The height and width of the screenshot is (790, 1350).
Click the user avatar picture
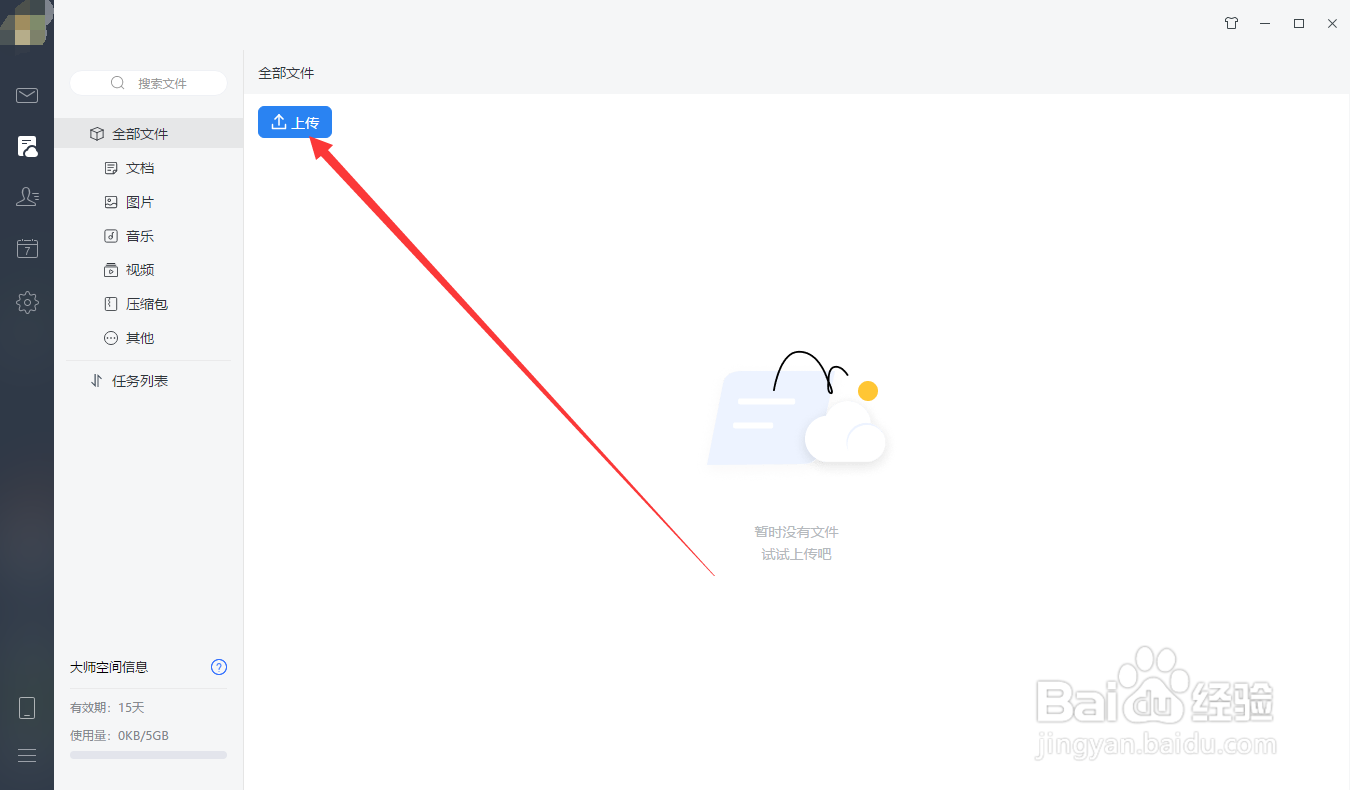pos(27,24)
